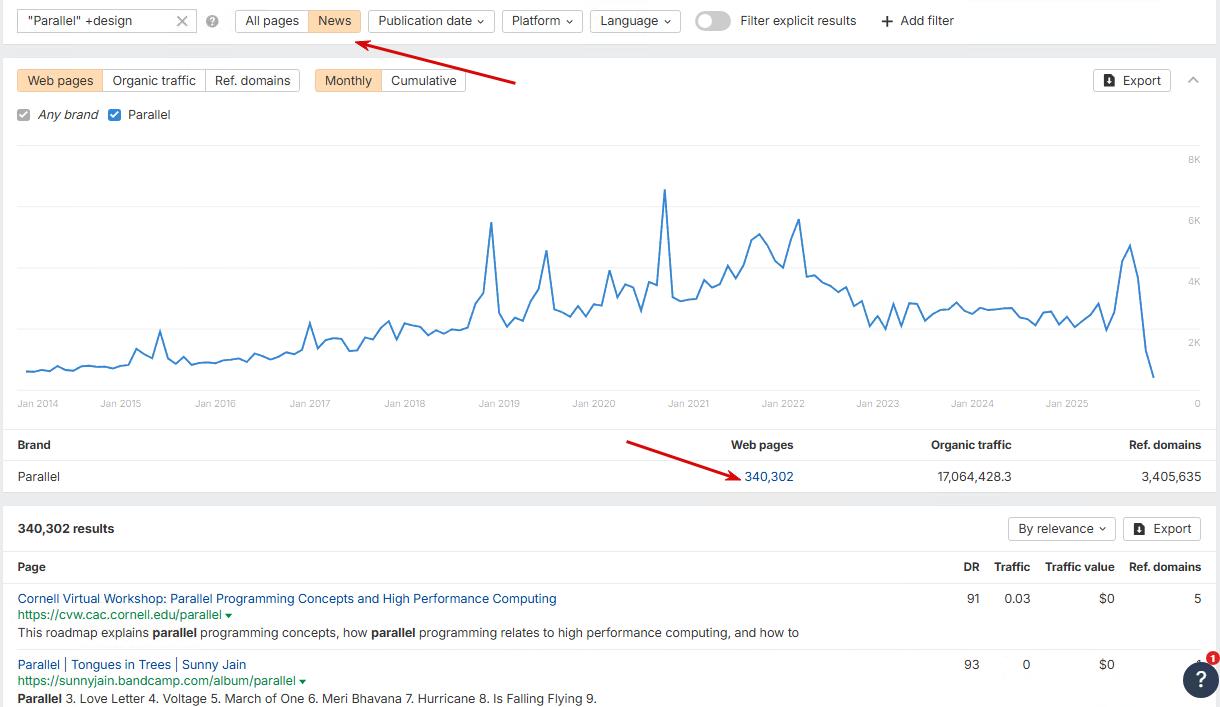Click the Page column header
The image size is (1220, 707).
point(32,567)
